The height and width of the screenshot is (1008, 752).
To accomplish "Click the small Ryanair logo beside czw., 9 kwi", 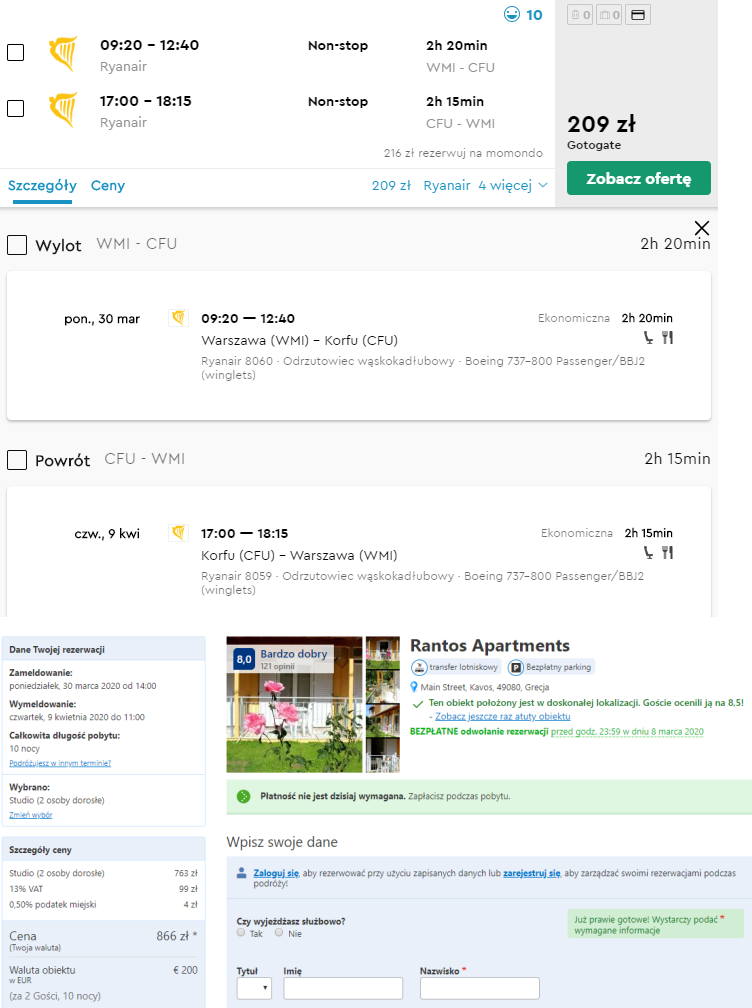I will click(178, 532).
